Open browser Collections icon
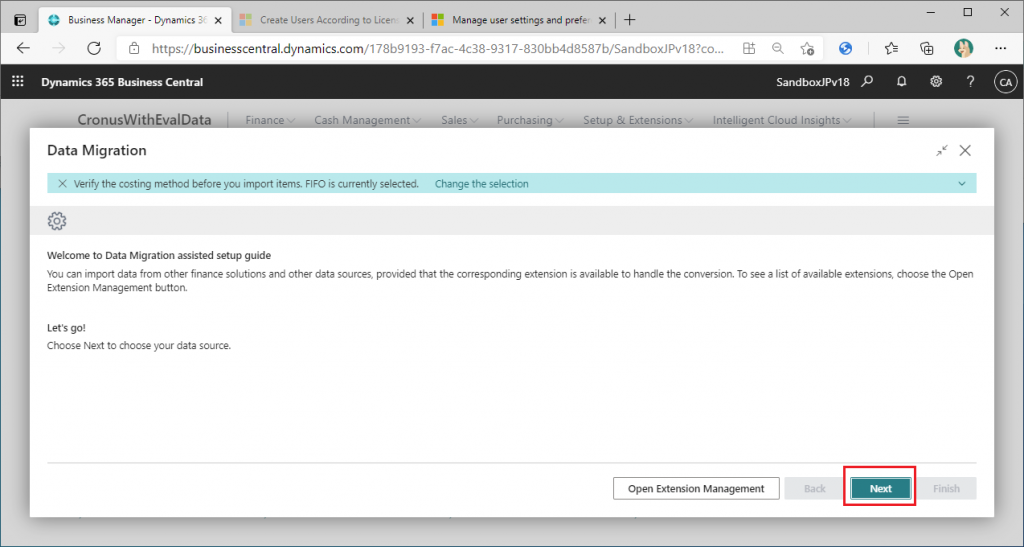Viewport: 1024px width, 547px height. tap(927, 48)
